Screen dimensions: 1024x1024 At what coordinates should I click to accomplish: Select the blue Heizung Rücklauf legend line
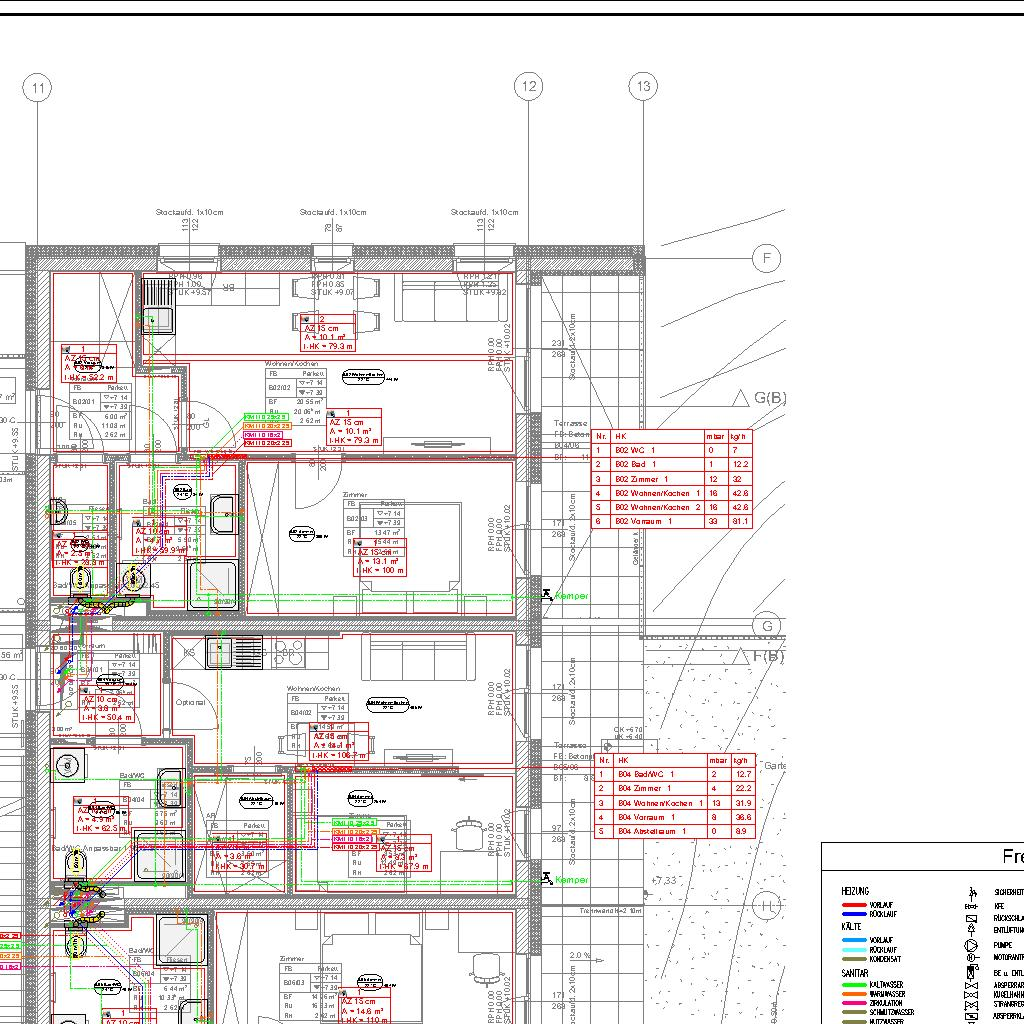tap(853, 914)
